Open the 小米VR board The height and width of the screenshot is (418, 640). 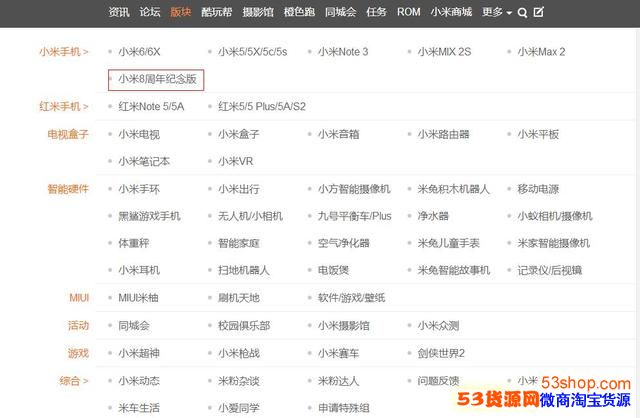pos(236,162)
